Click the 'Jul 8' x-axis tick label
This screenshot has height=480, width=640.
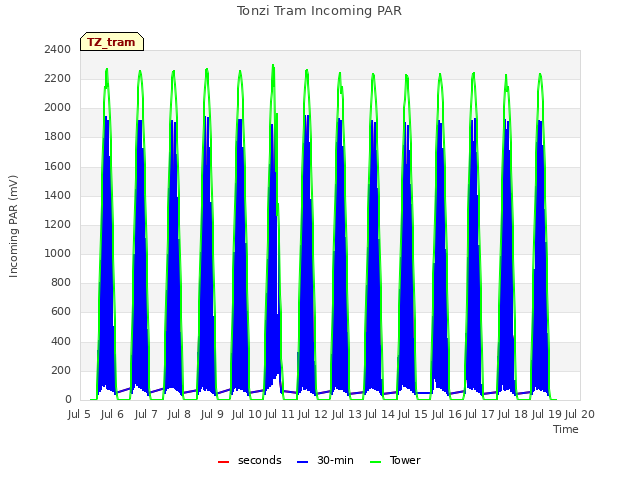[179, 414]
